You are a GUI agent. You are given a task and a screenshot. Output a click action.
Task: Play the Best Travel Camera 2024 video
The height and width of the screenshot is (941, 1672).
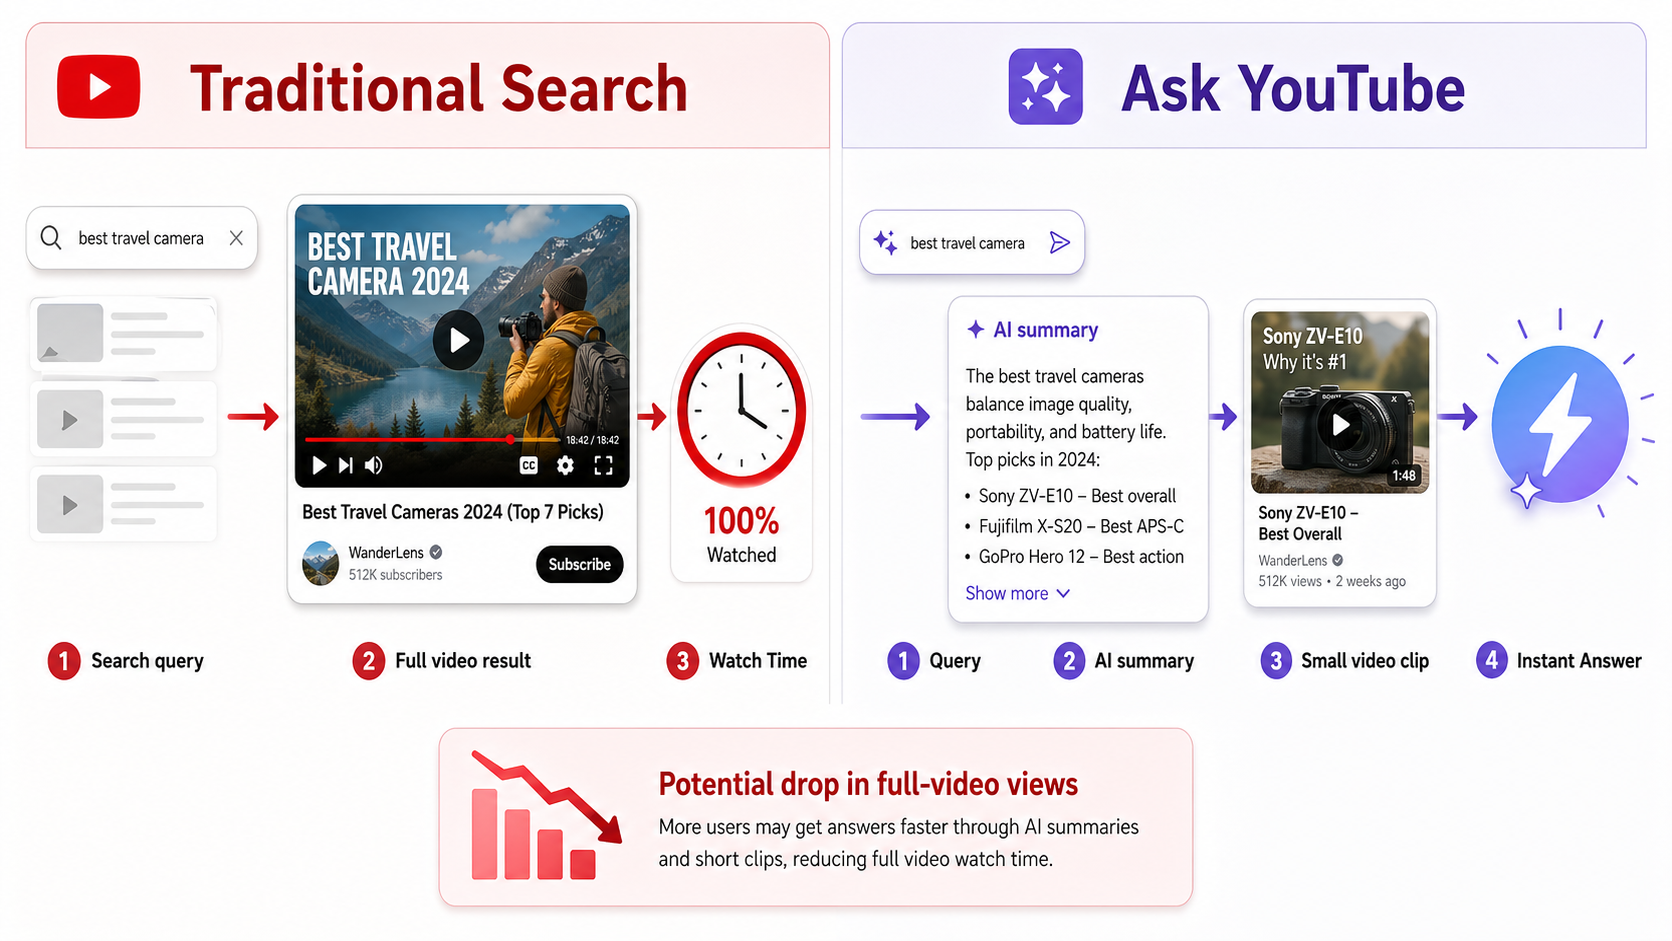pos(458,340)
